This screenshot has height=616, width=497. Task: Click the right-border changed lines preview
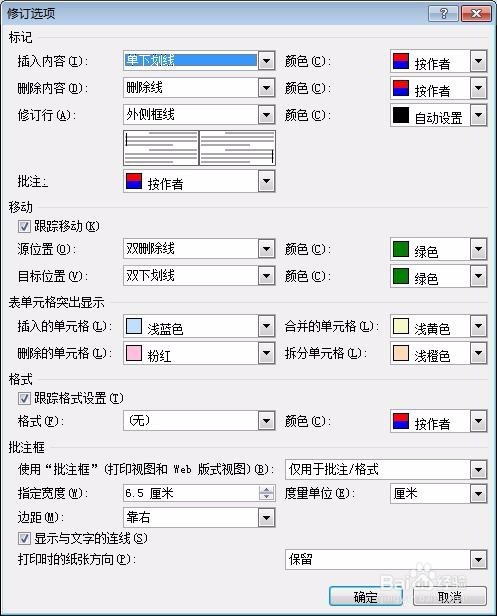(237, 148)
